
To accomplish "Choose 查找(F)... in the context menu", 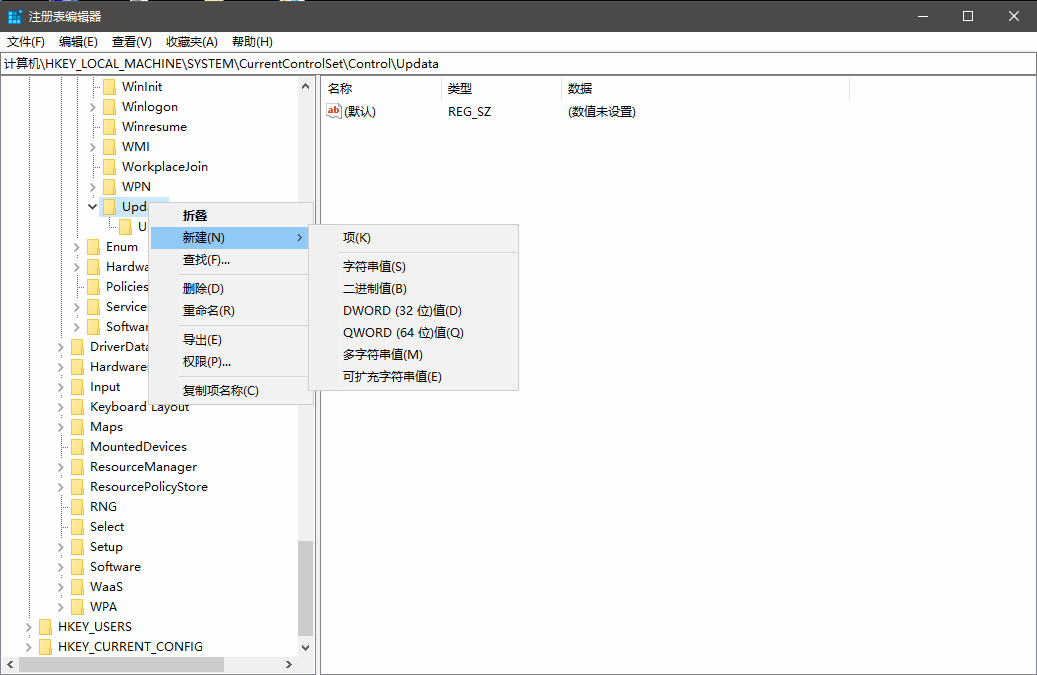I will coord(229,260).
